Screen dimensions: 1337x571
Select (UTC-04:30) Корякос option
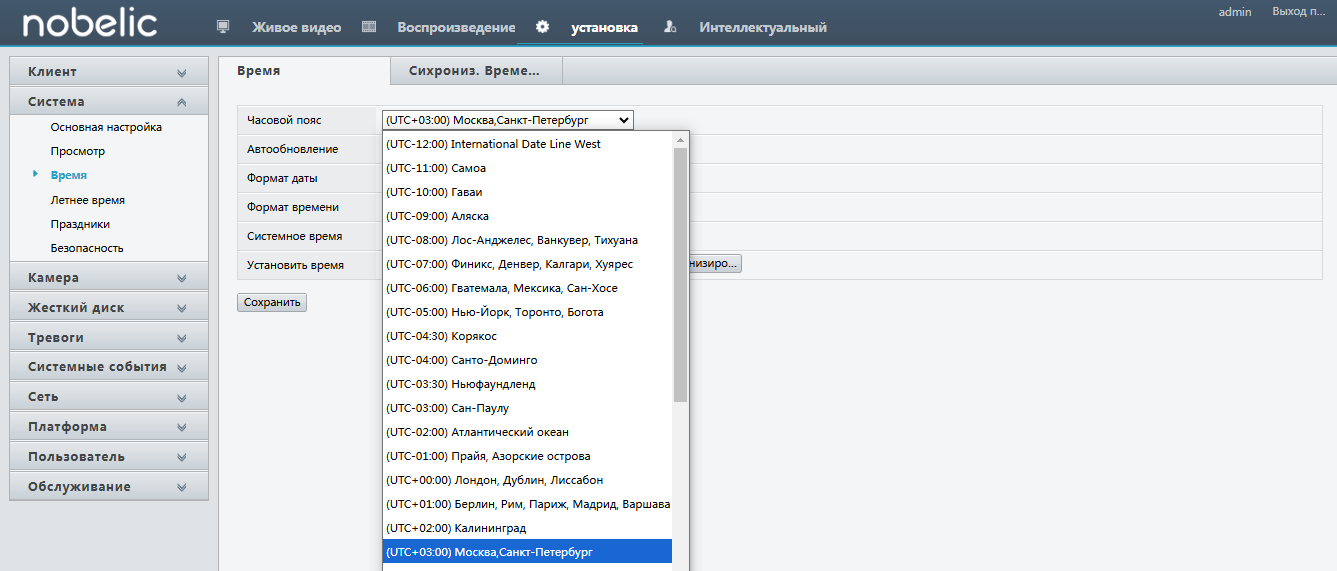[x=527, y=336]
